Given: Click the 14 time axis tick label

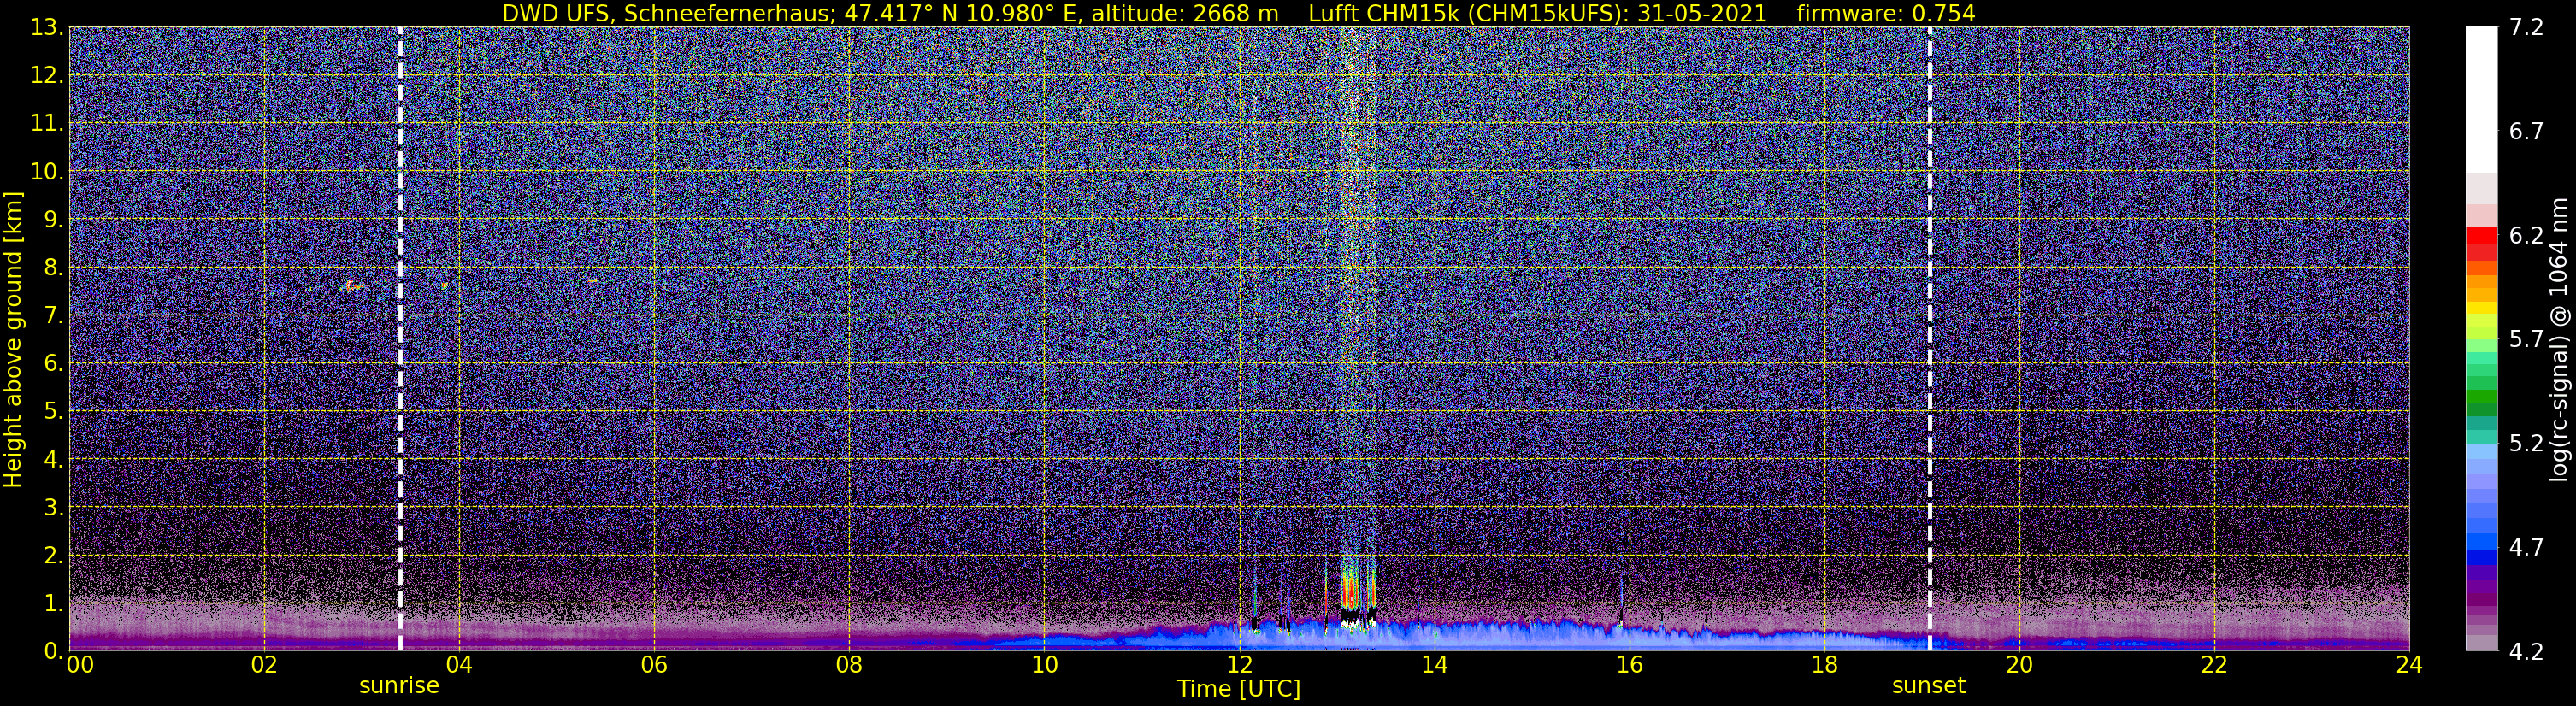Looking at the screenshot, I should [x=1434, y=666].
